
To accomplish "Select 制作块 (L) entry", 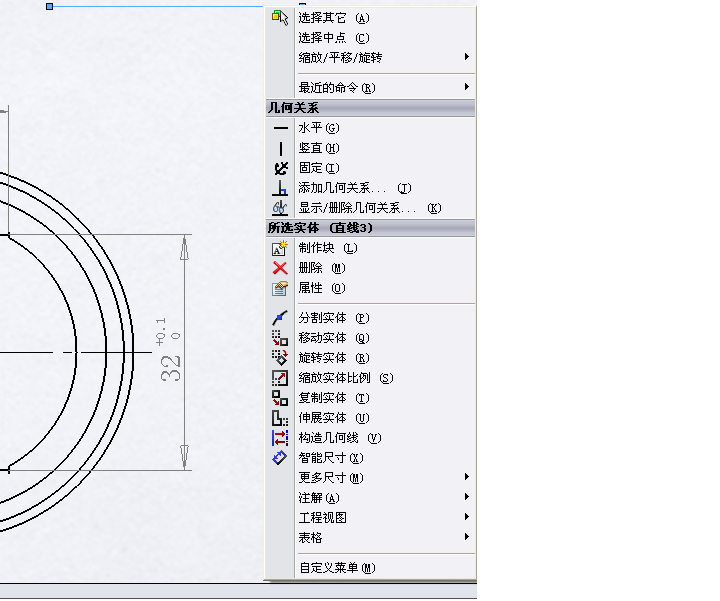I will [x=371, y=248].
